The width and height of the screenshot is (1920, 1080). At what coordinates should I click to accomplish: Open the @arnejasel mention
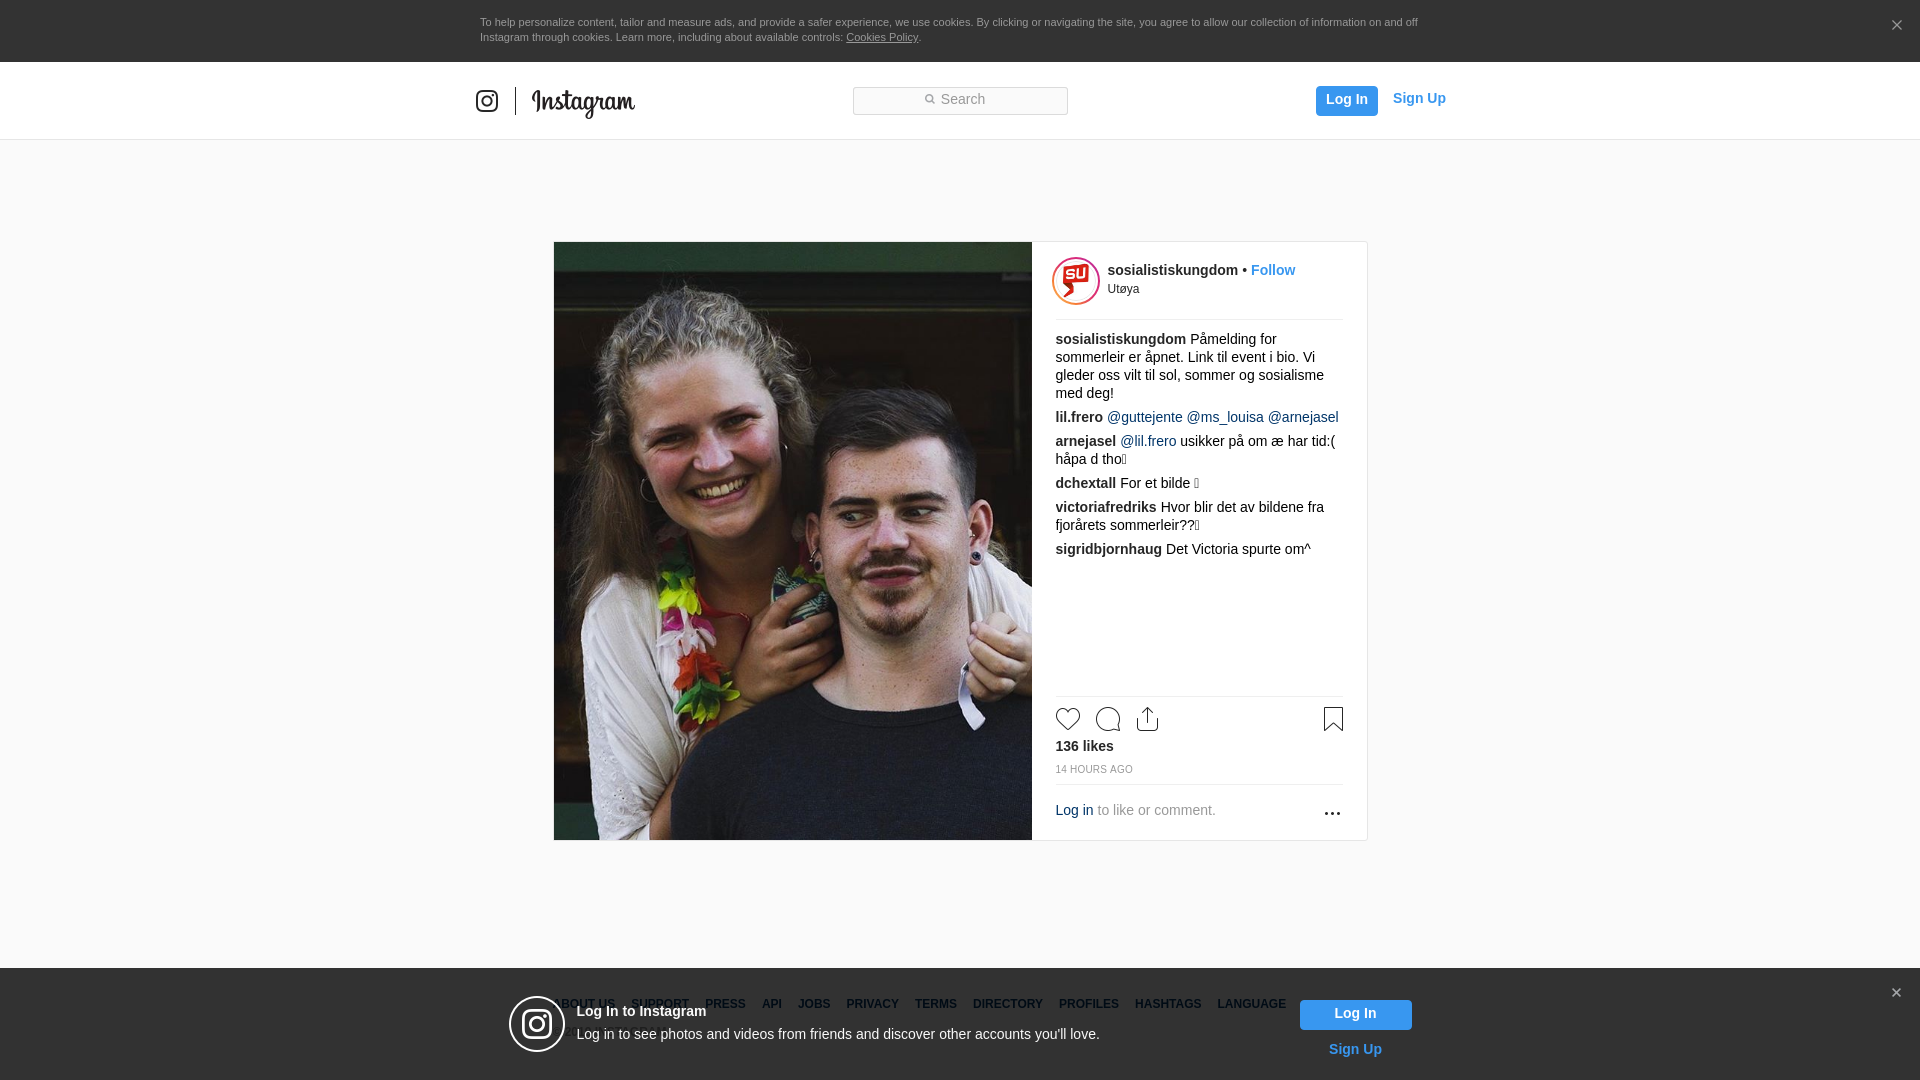[x=1303, y=417]
